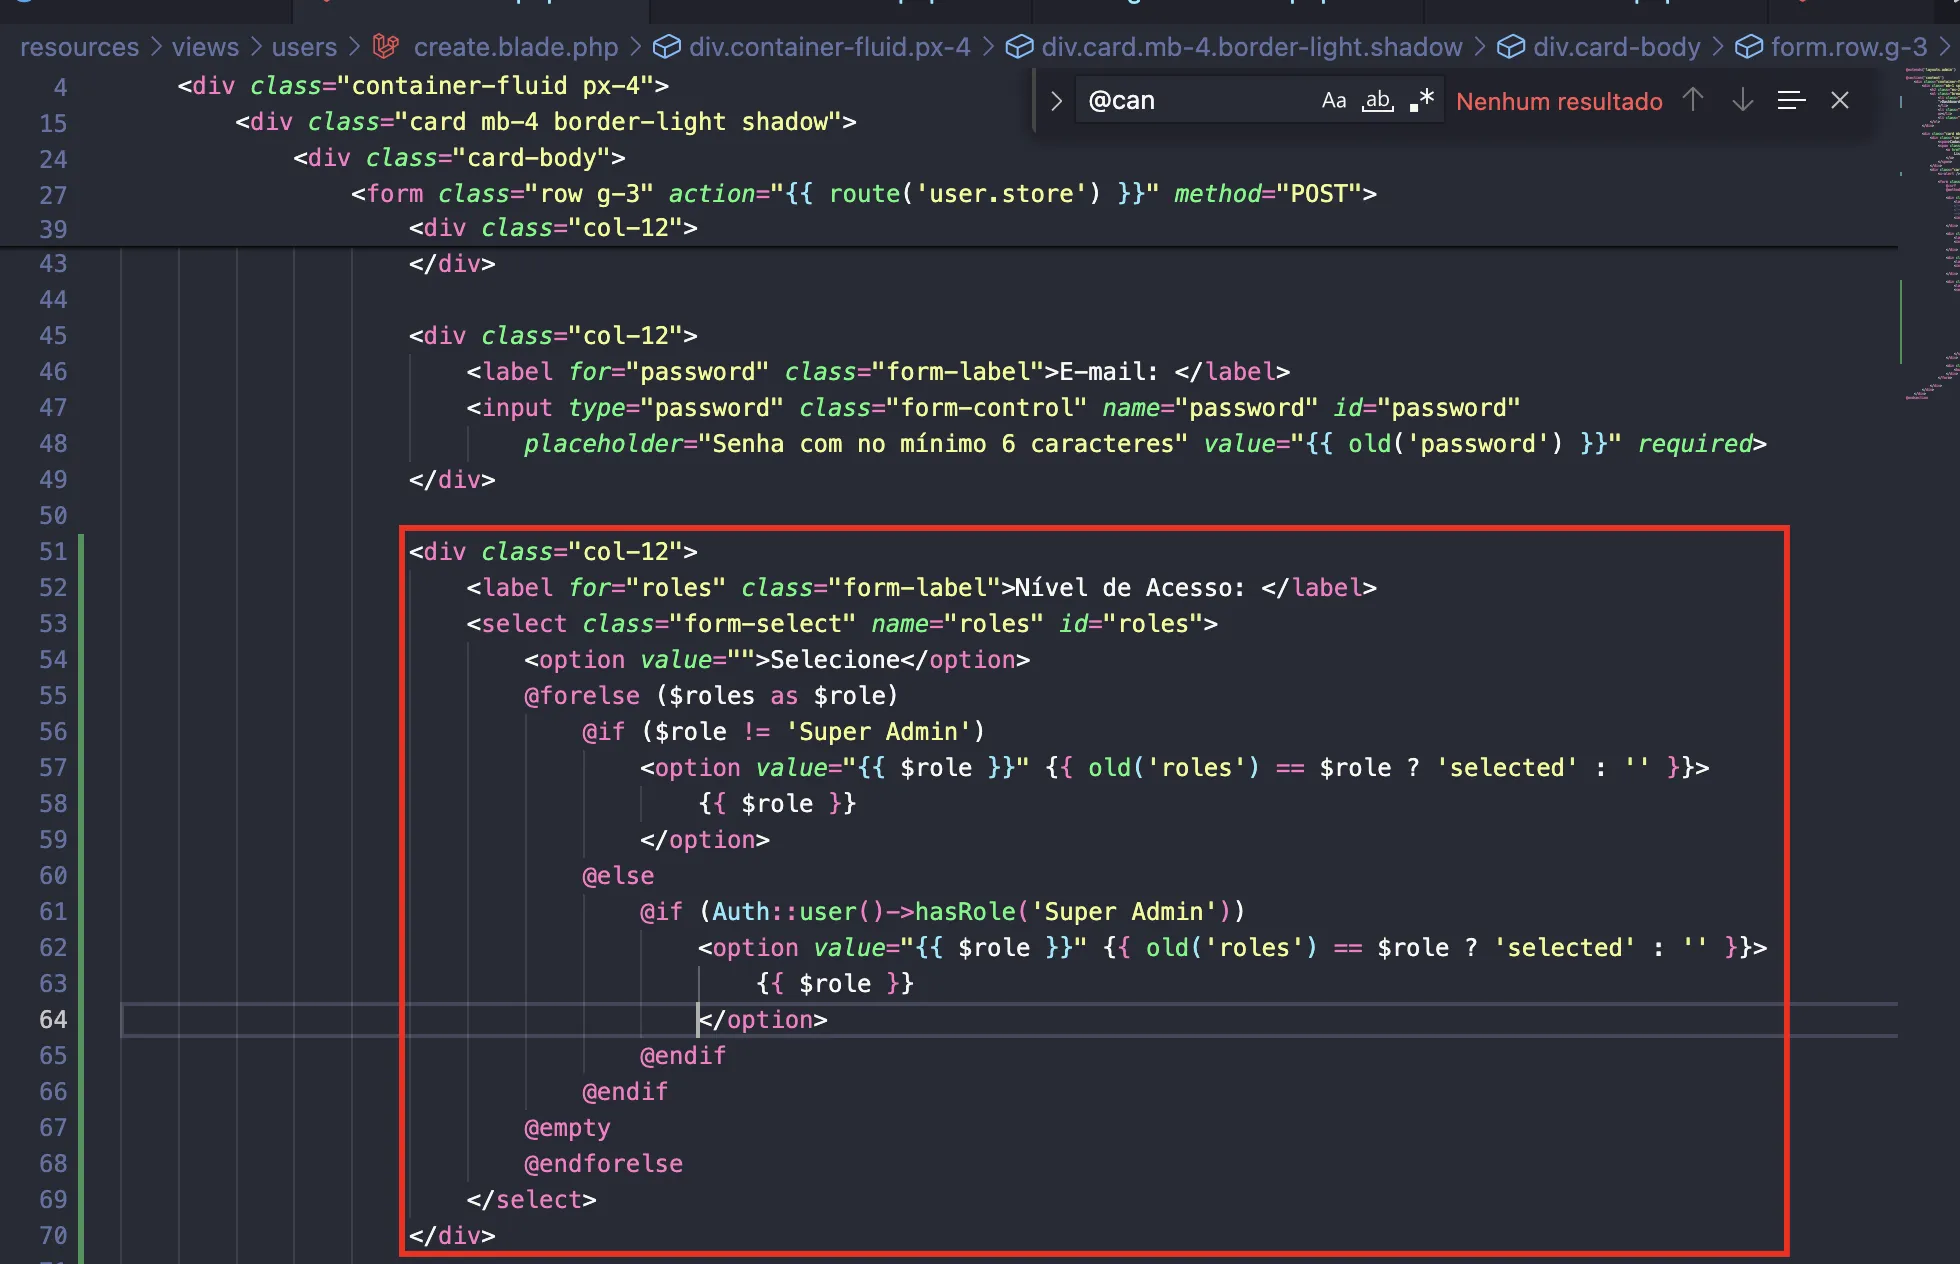Click the Find in Selection icon
Viewport: 1960px width, 1264px height.
1791,100
